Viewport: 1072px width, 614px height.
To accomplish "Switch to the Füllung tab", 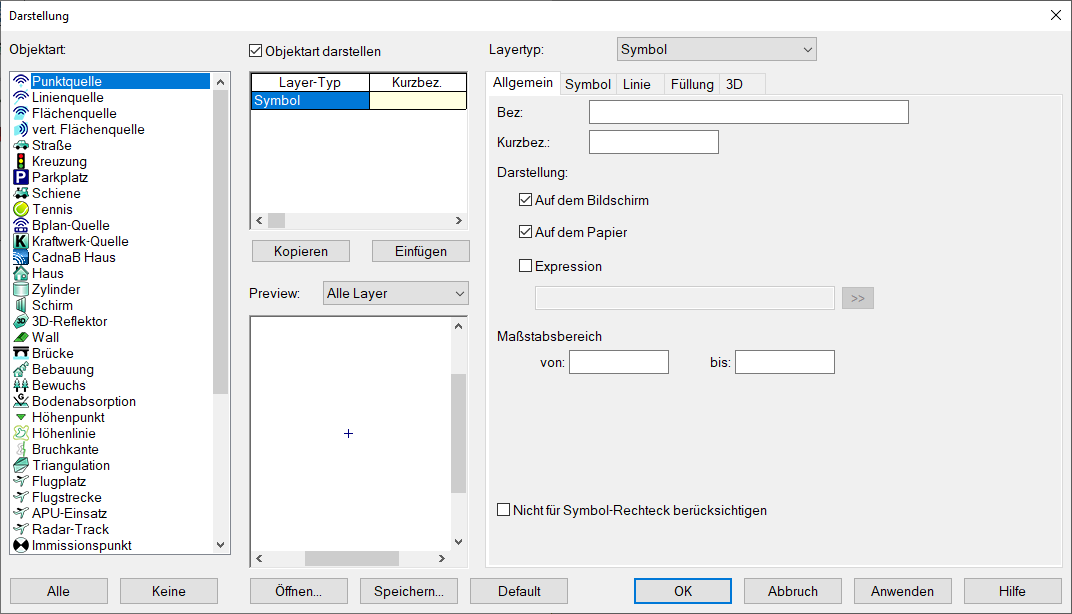I will pos(692,84).
